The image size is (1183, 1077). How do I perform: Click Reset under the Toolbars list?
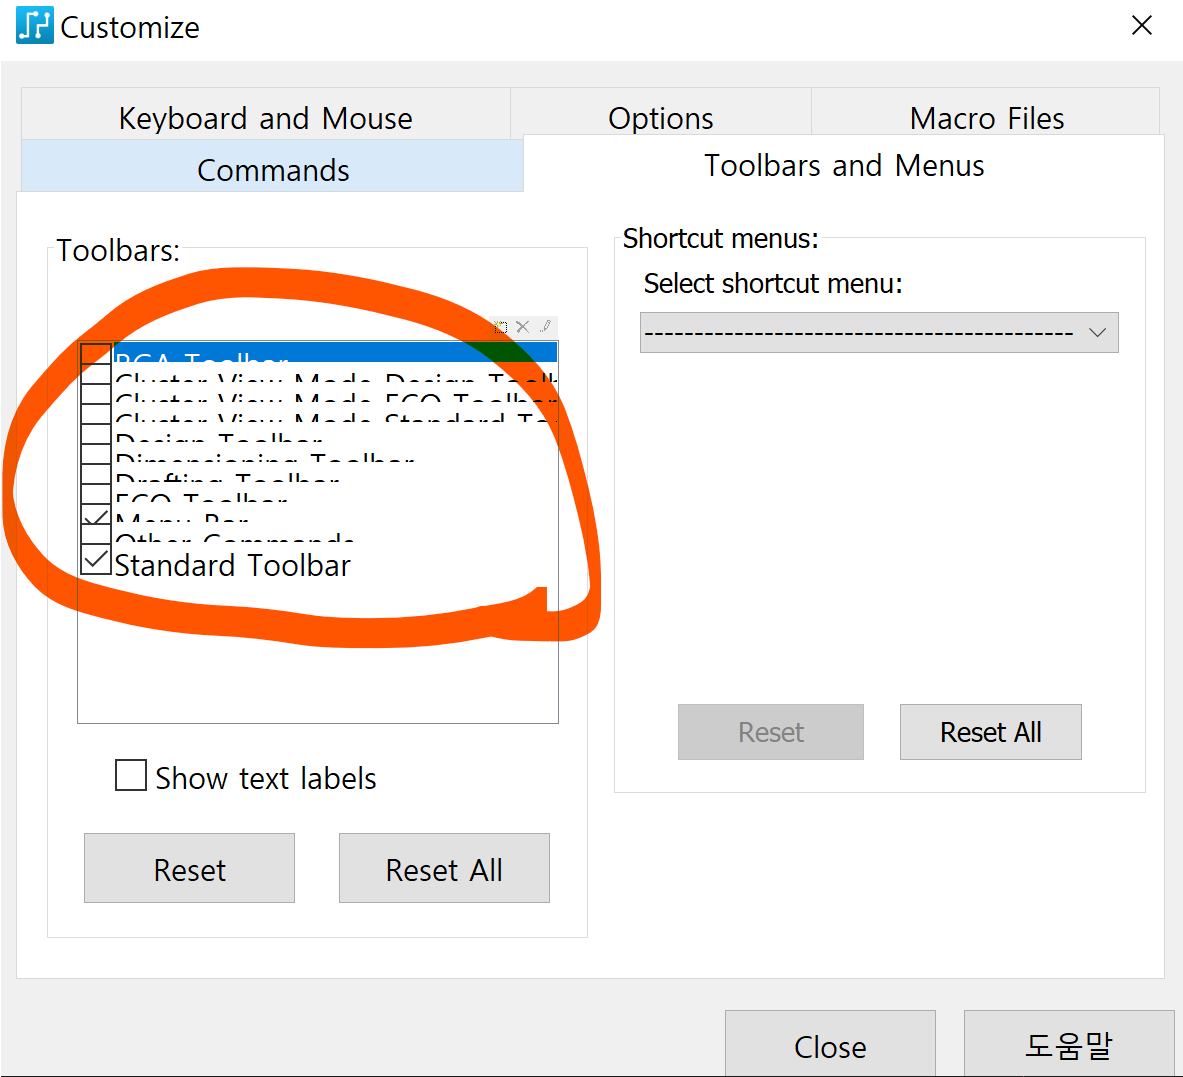(x=189, y=869)
